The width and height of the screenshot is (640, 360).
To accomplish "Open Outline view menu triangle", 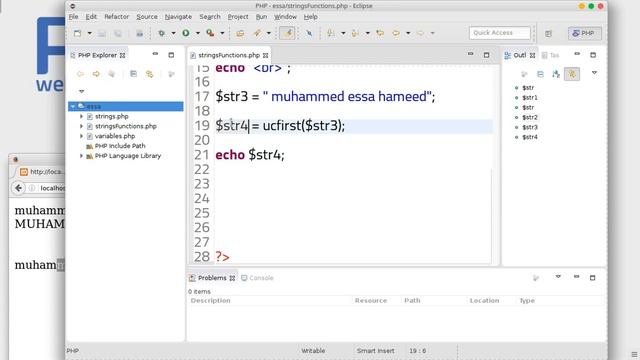I will pyautogui.click(x=594, y=73).
